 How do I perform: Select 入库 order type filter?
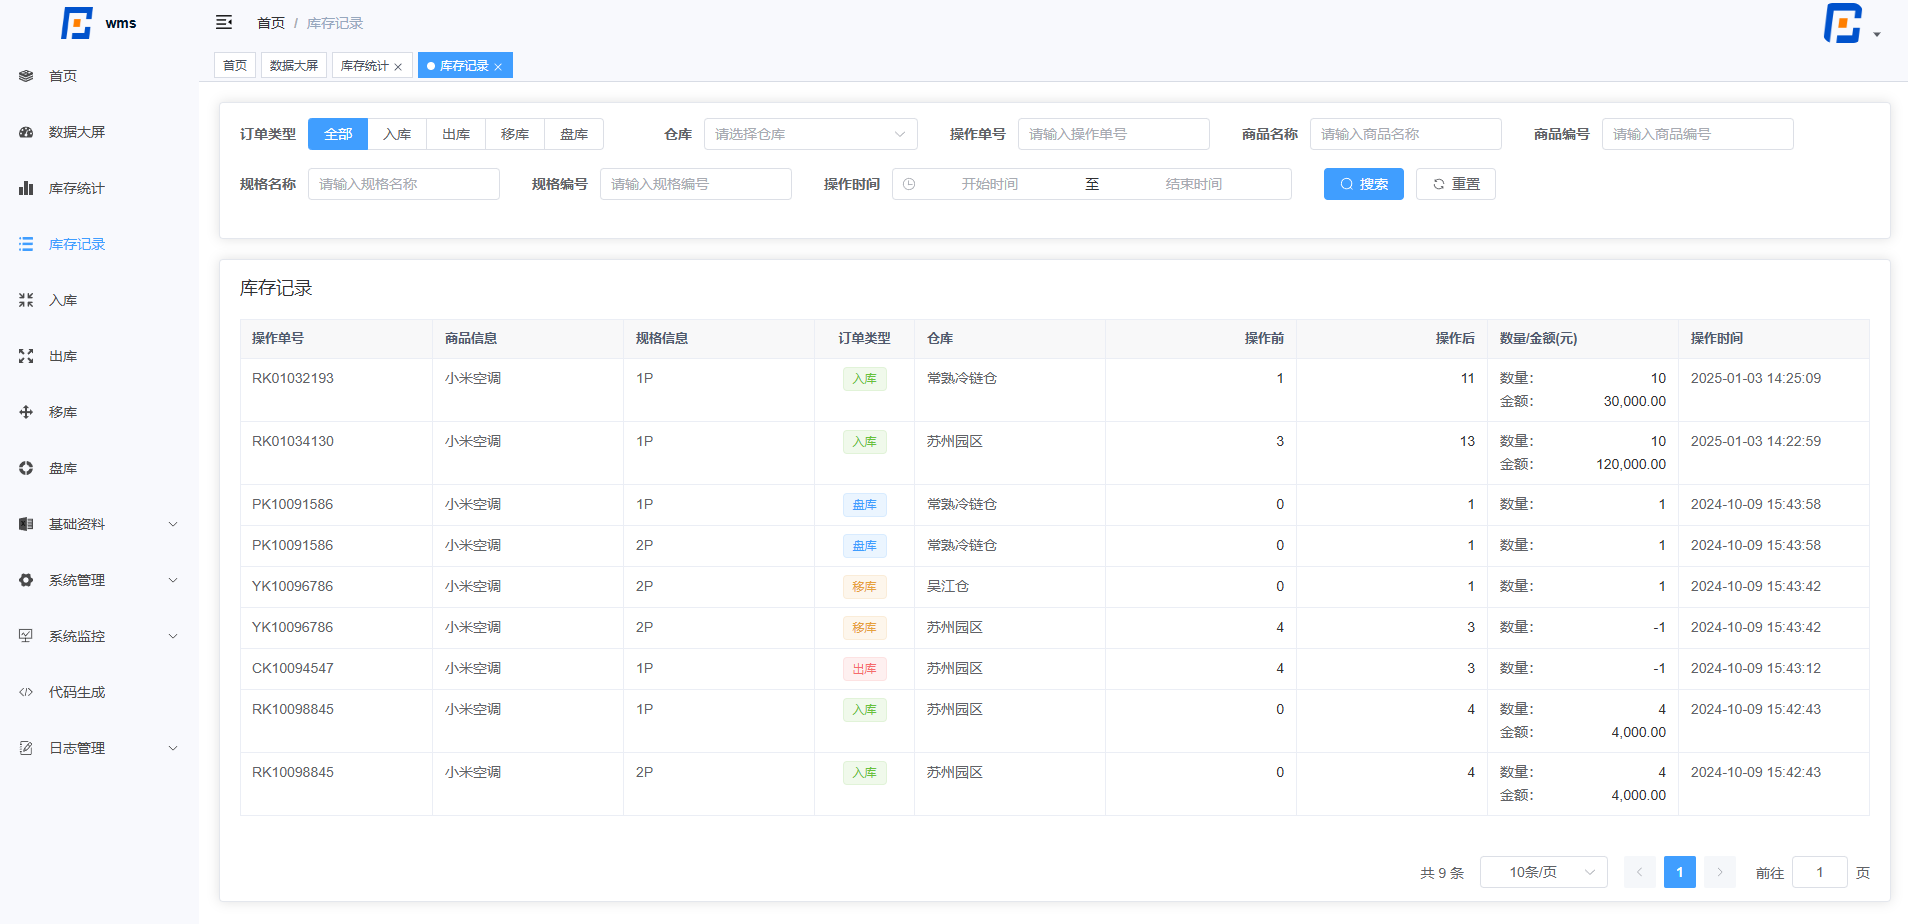pyautogui.click(x=397, y=134)
